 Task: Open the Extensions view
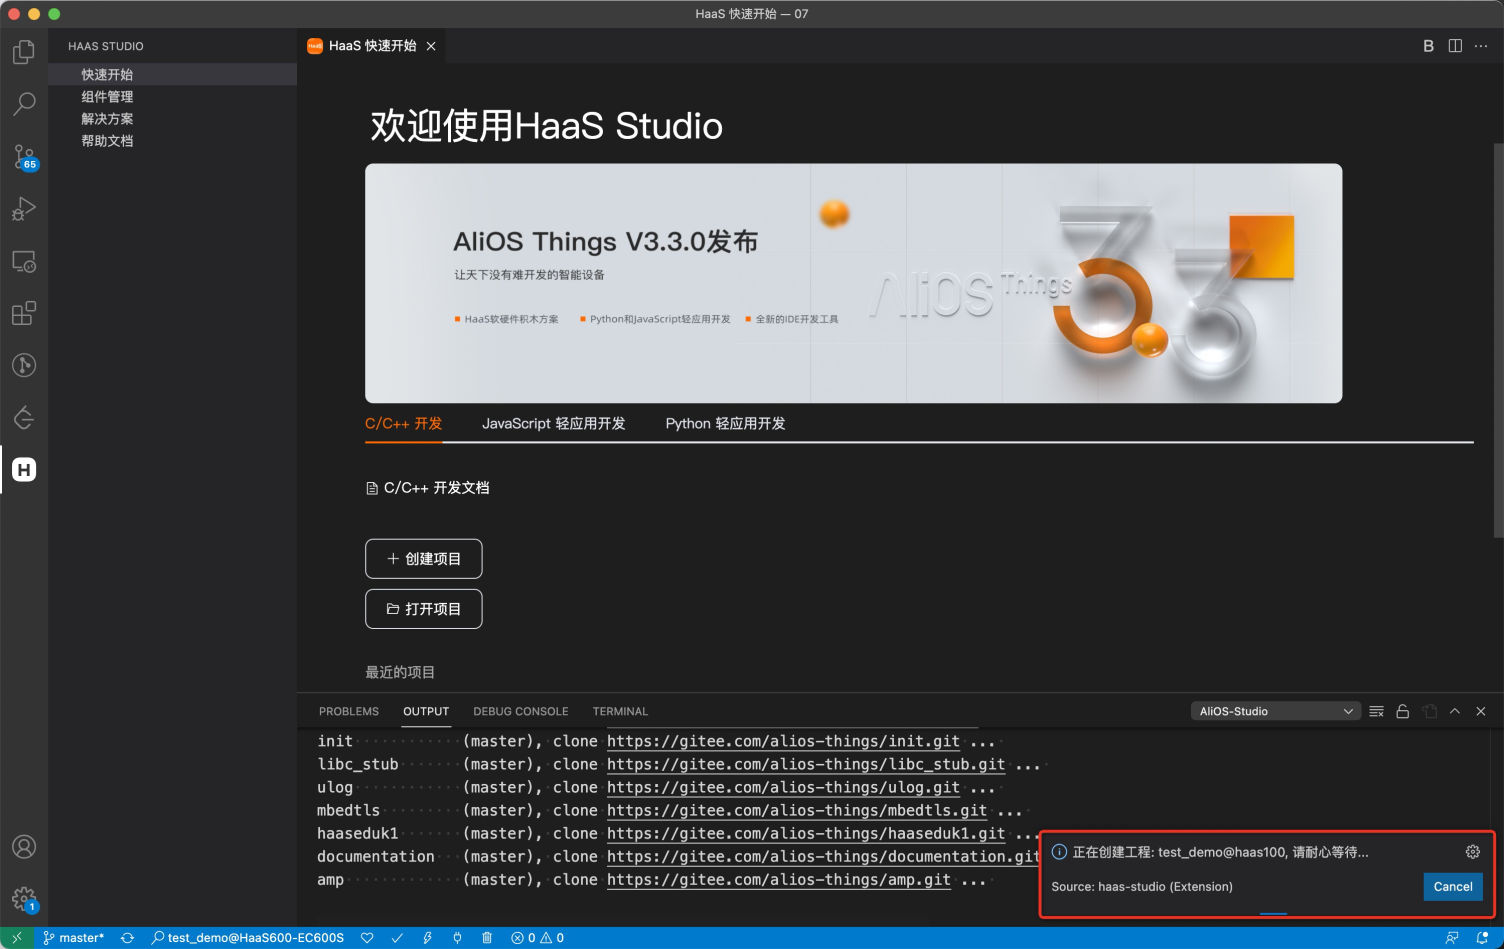24,313
